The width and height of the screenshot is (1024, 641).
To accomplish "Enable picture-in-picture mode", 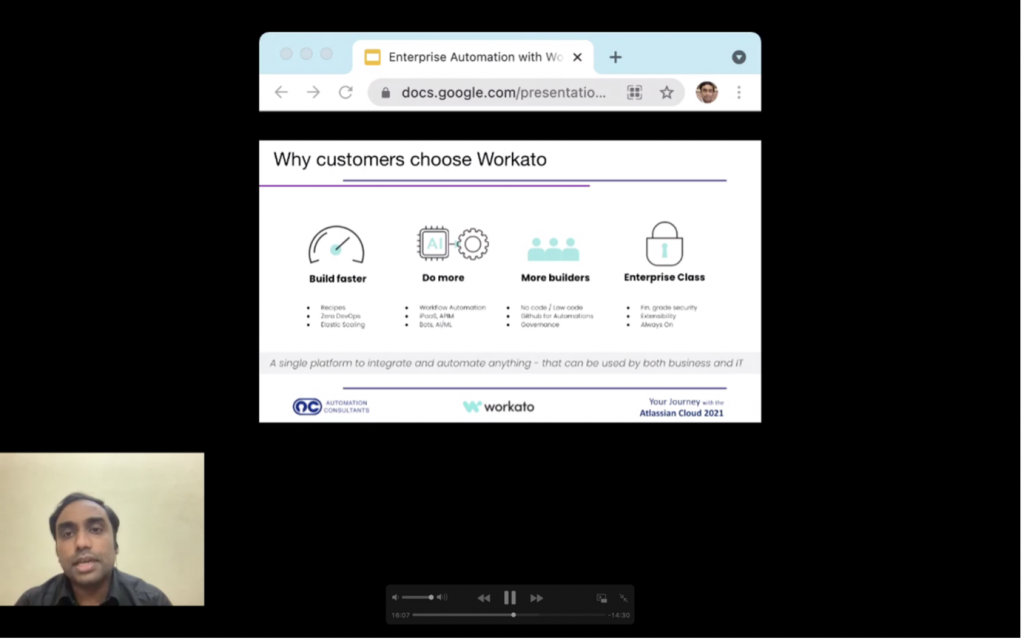I will pos(601,598).
